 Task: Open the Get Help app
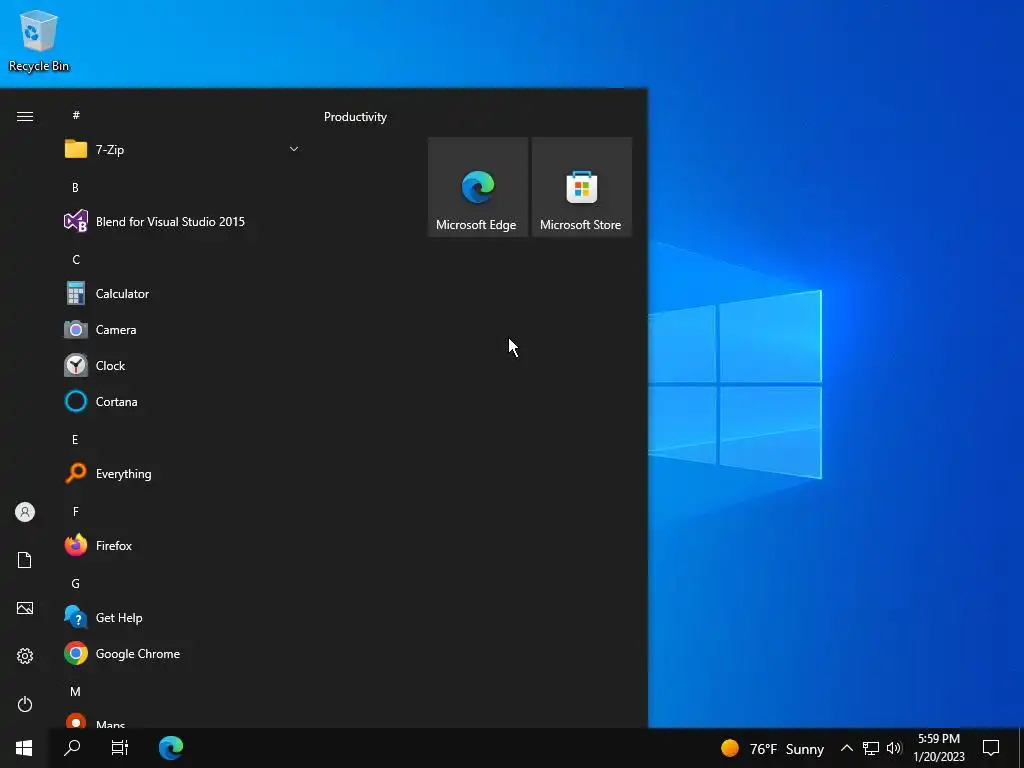[183, 618]
